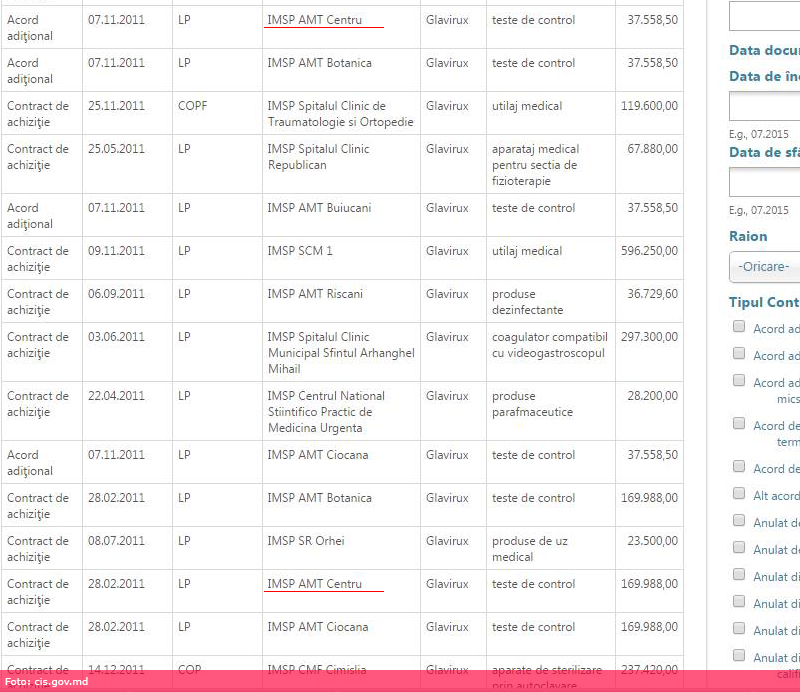Click IMSP AMT Riscani institution cell
This screenshot has width=800, height=692.
point(315,294)
